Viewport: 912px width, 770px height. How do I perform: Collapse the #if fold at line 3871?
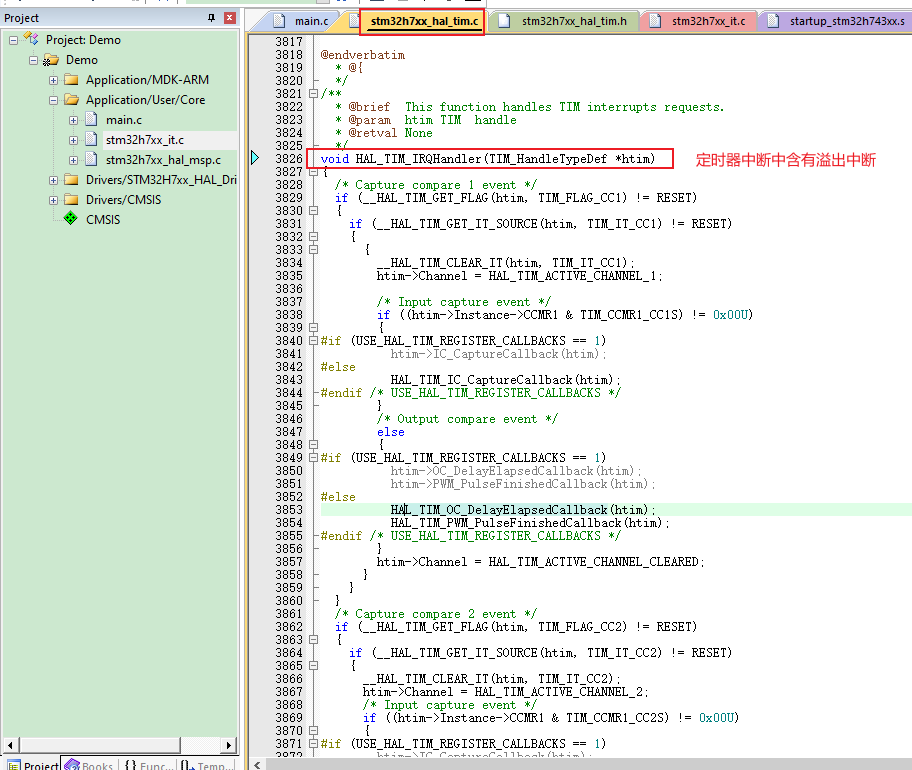coord(314,744)
